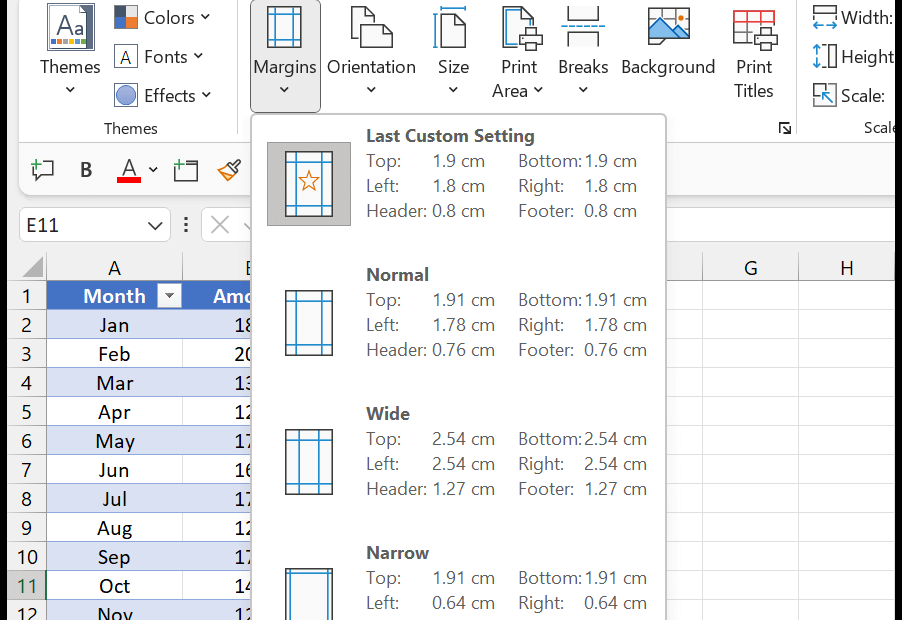
Task: Click the formula bar options dots
Action: [x=185, y=225]
